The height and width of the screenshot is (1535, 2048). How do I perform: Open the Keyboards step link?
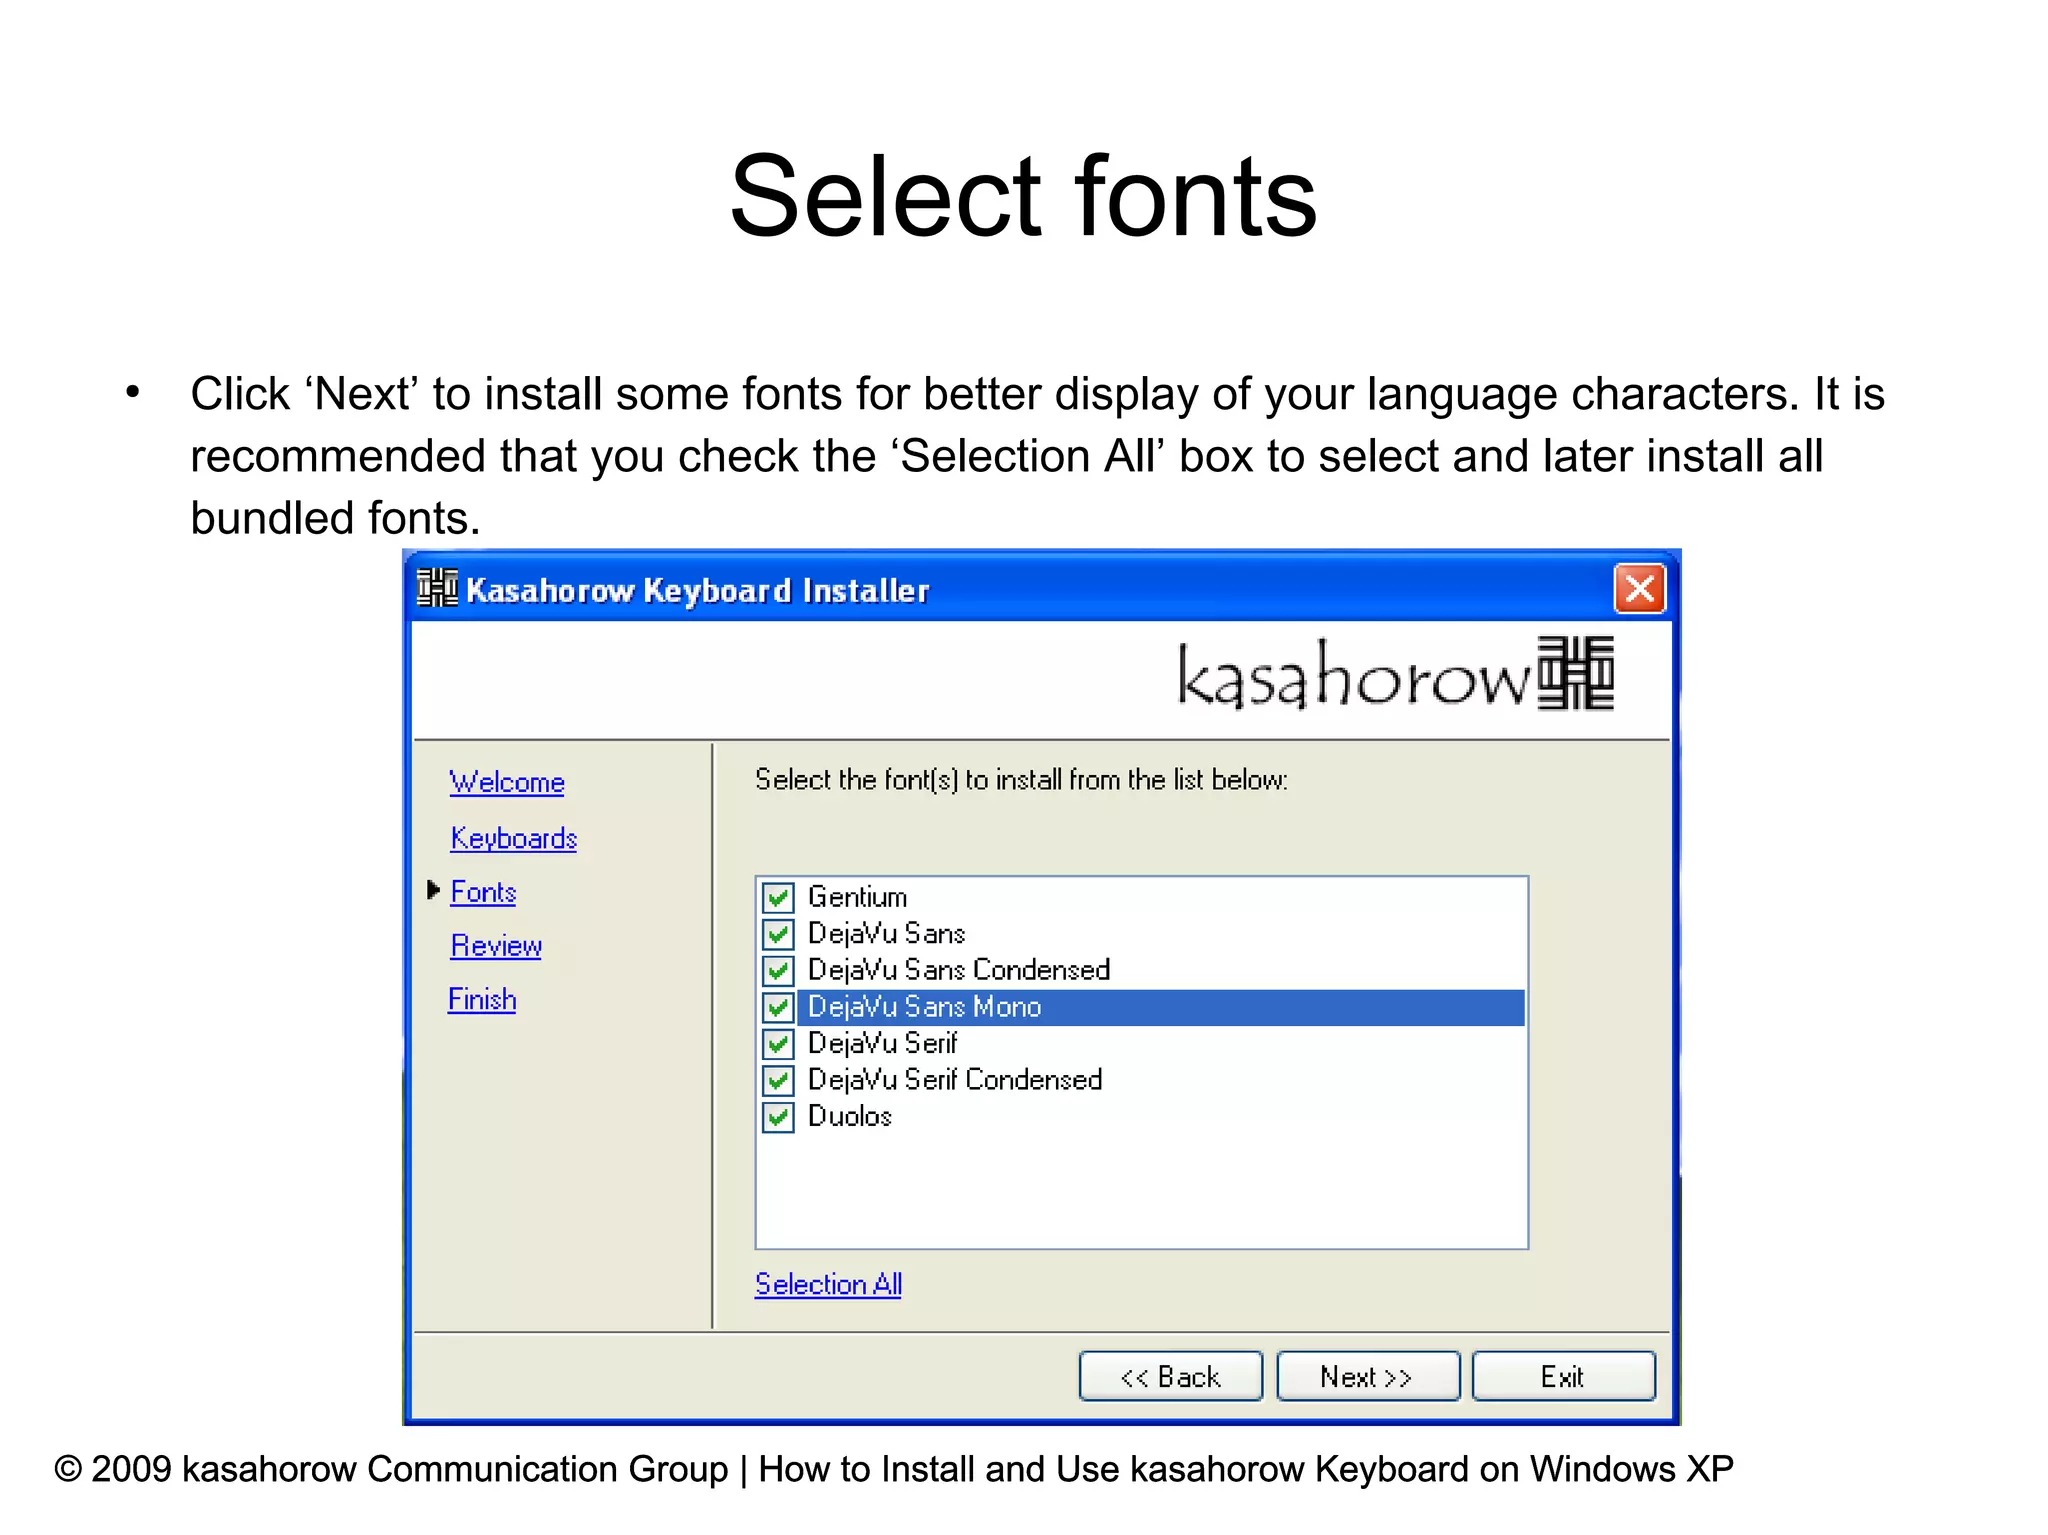pyautogui.click(x=513, y=838)
